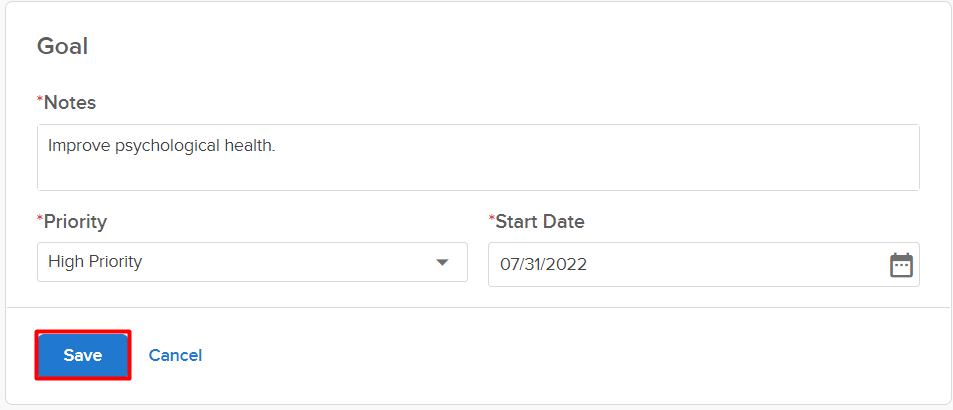This screenshot has height=410, width=953.
Task: Expand the Priority dropdown arrow
Action: [442, 263]
